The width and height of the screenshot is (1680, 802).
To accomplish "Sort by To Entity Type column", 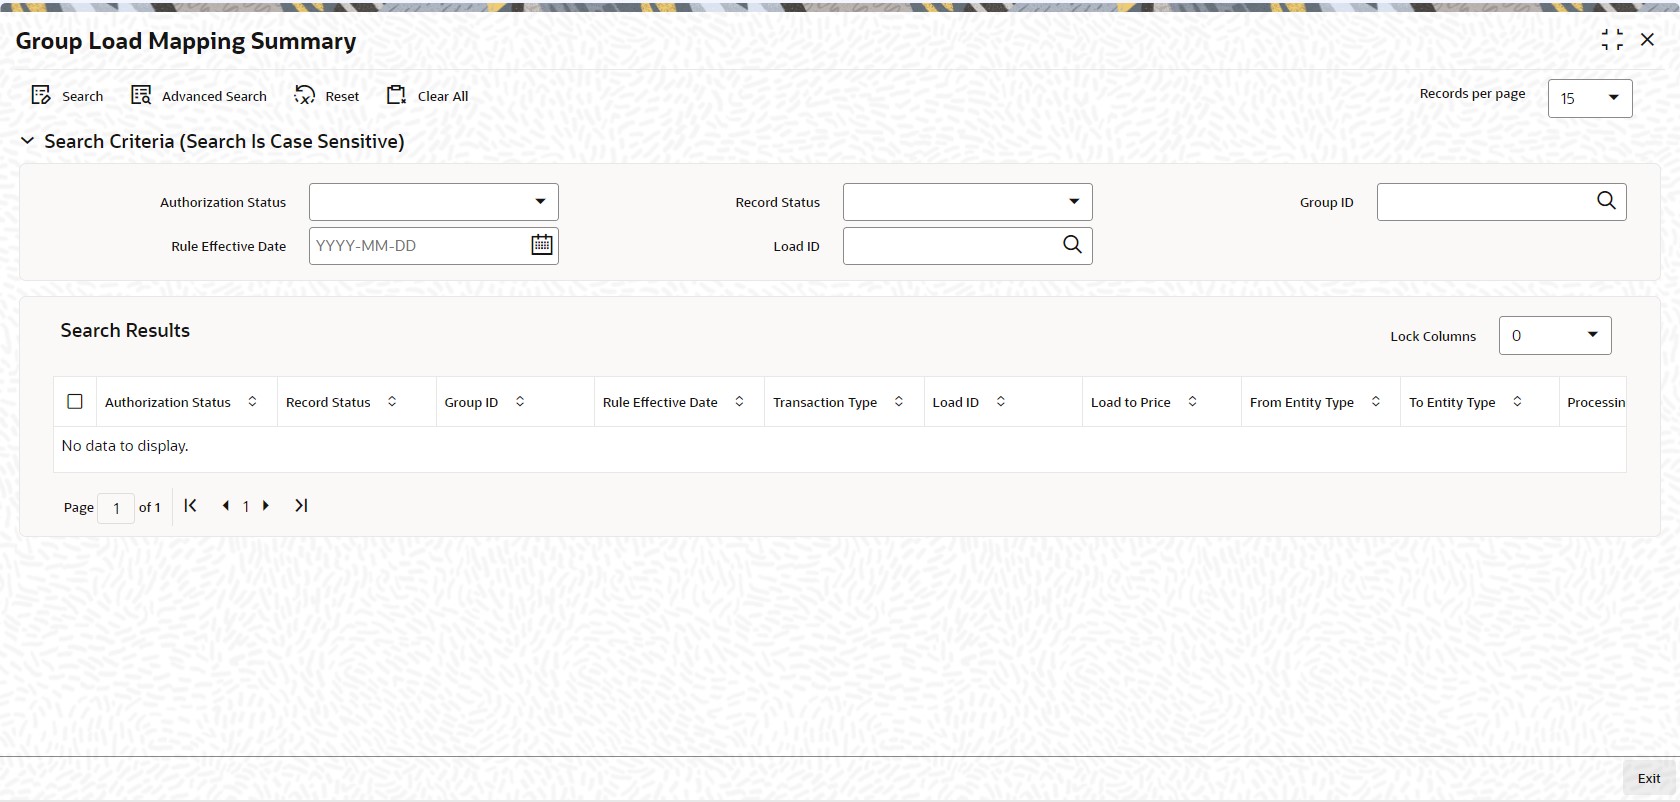I will 1517,402.
